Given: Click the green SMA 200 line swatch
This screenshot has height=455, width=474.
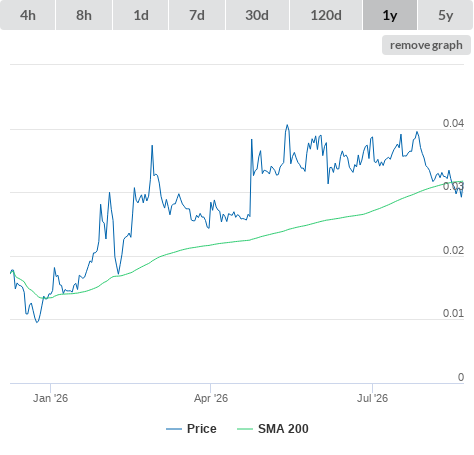Looking at the screenshot, I should point(245,429).
